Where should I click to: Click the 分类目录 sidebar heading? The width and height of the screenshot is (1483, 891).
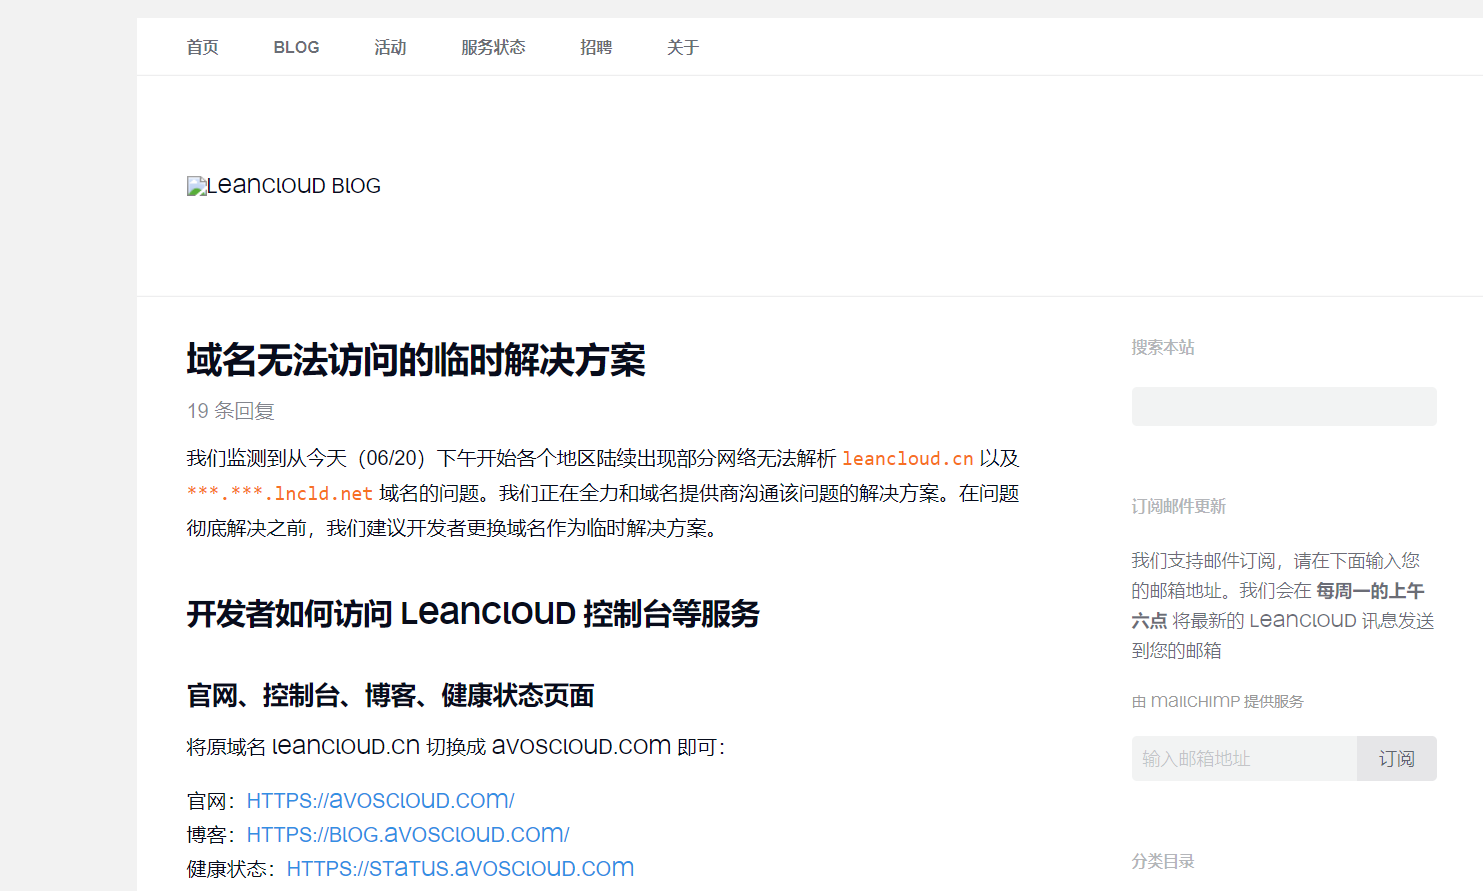[x=1163, y=861]
